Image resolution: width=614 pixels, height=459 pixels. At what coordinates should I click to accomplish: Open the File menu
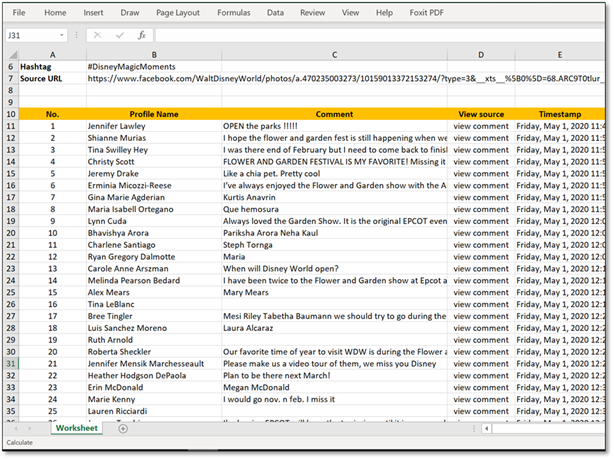[19, 13]
